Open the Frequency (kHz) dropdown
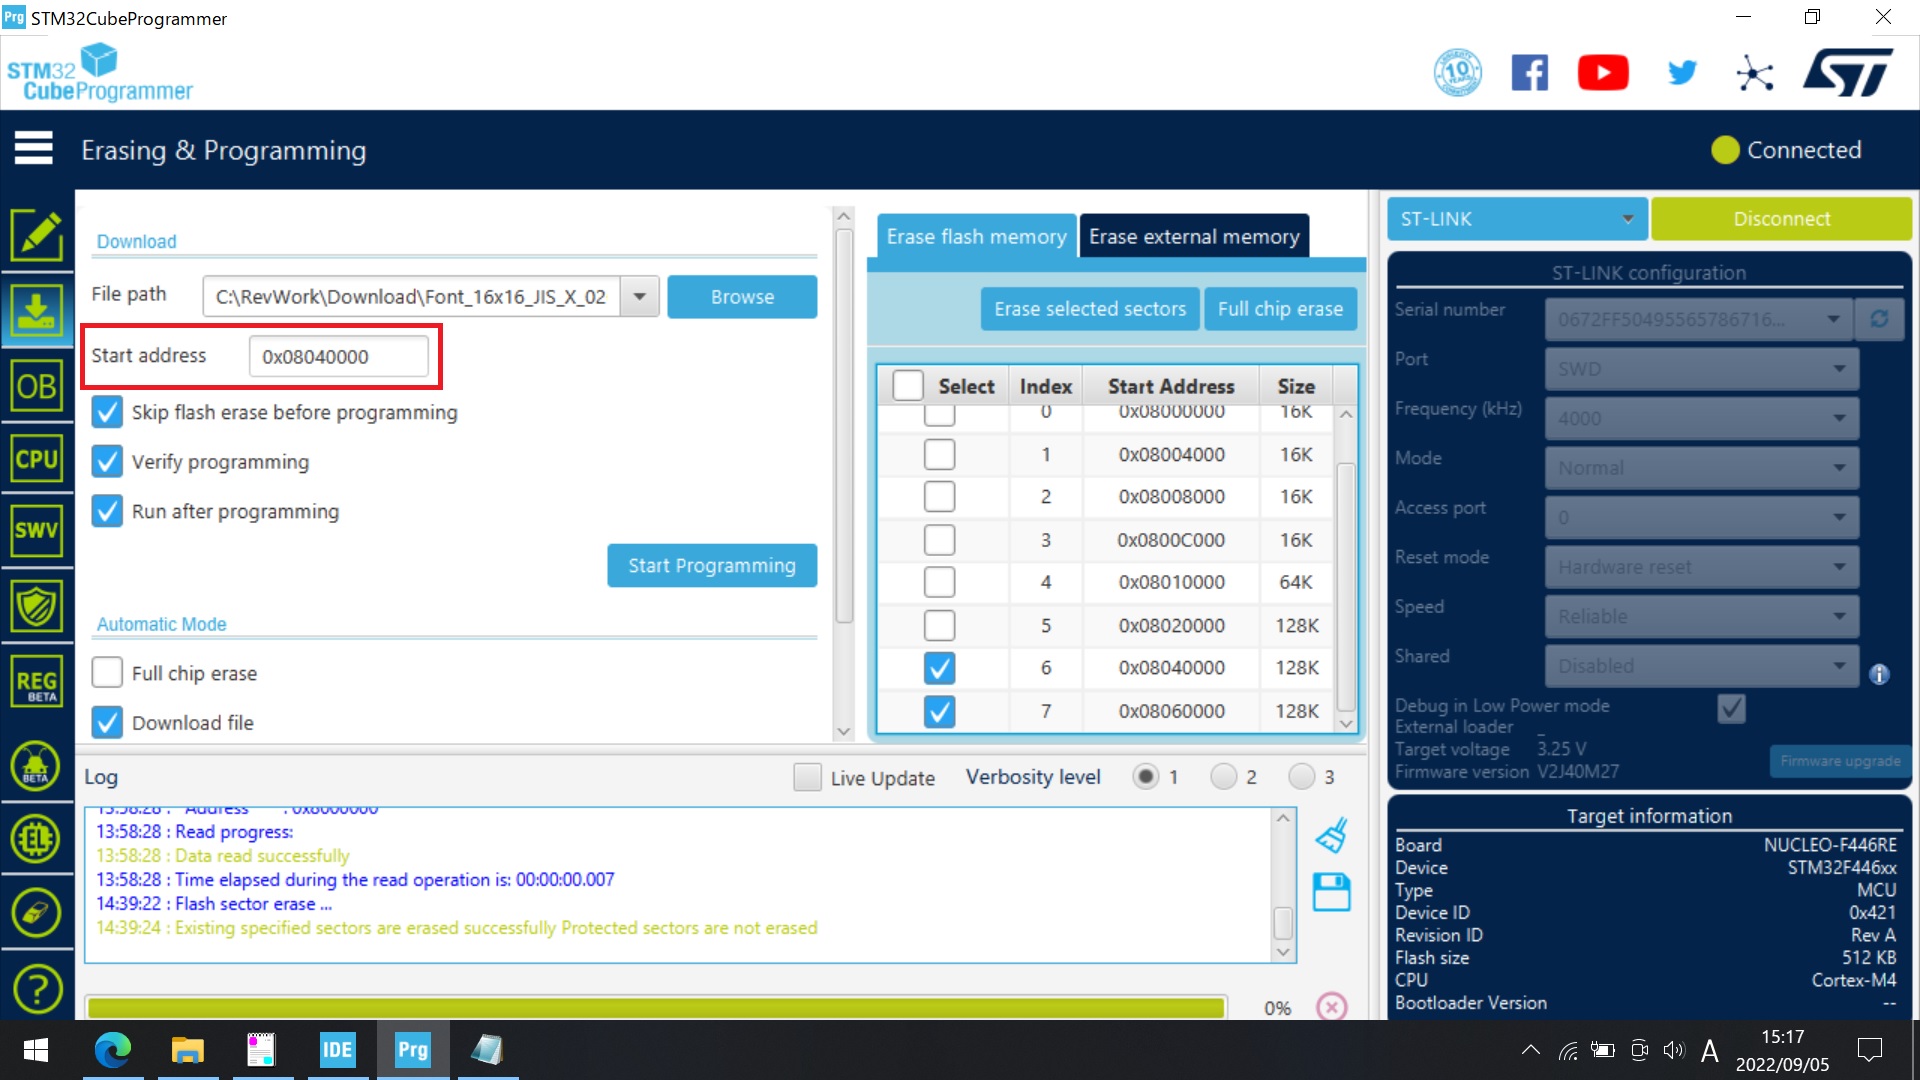The height and width of the screenshot is (1080, 1920). [1702, 418]
